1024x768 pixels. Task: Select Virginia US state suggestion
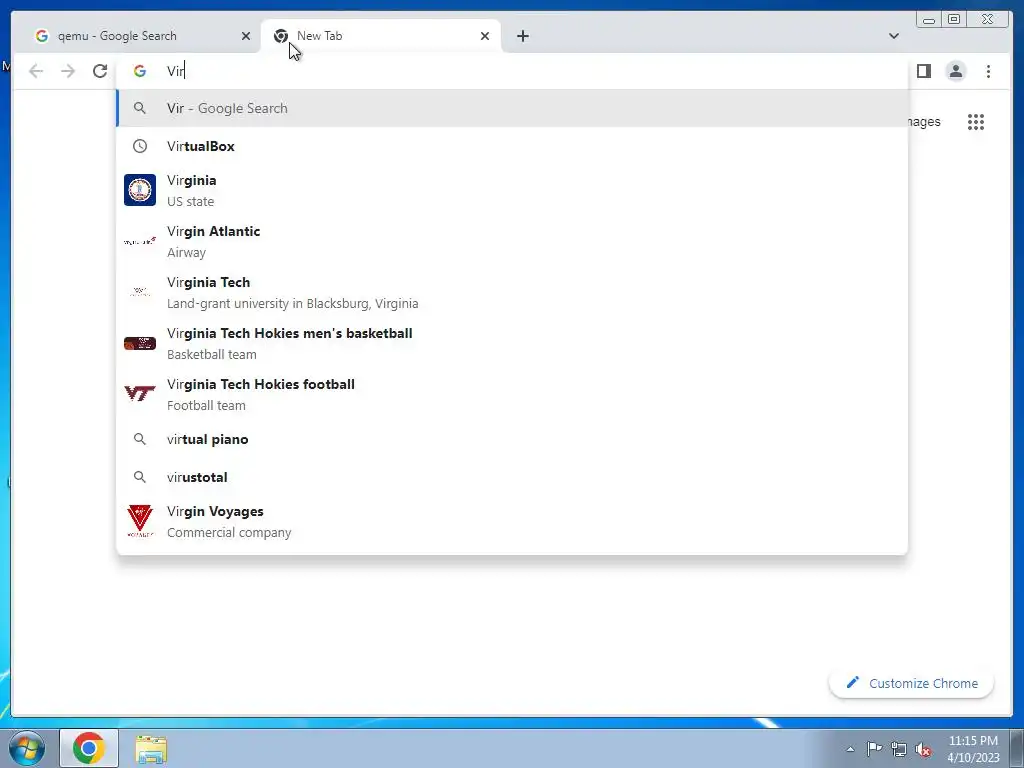(513, 190)
